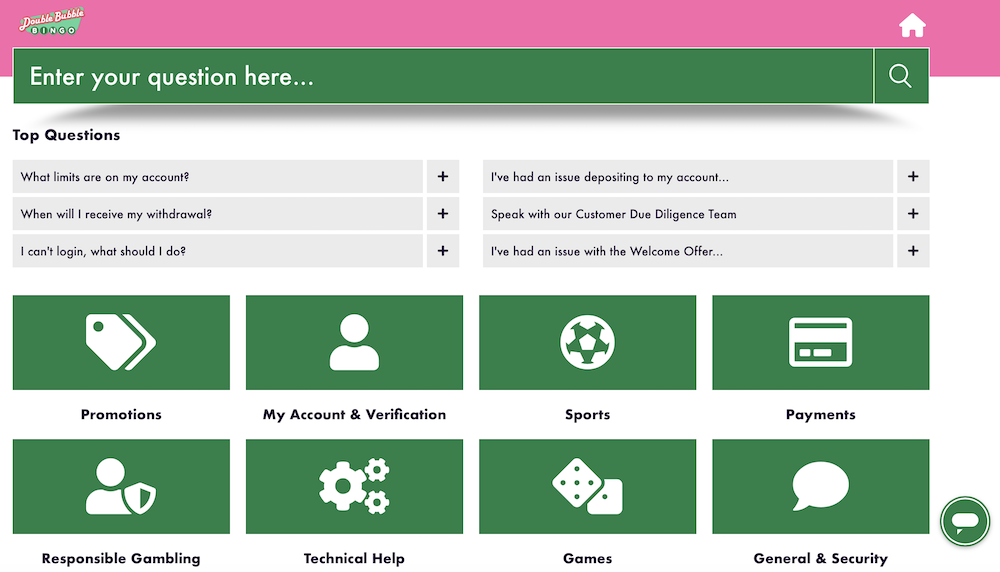Viewport: 1000px width, 572px height.
Task: Select the Promotions label
Action: coord(121,414)
